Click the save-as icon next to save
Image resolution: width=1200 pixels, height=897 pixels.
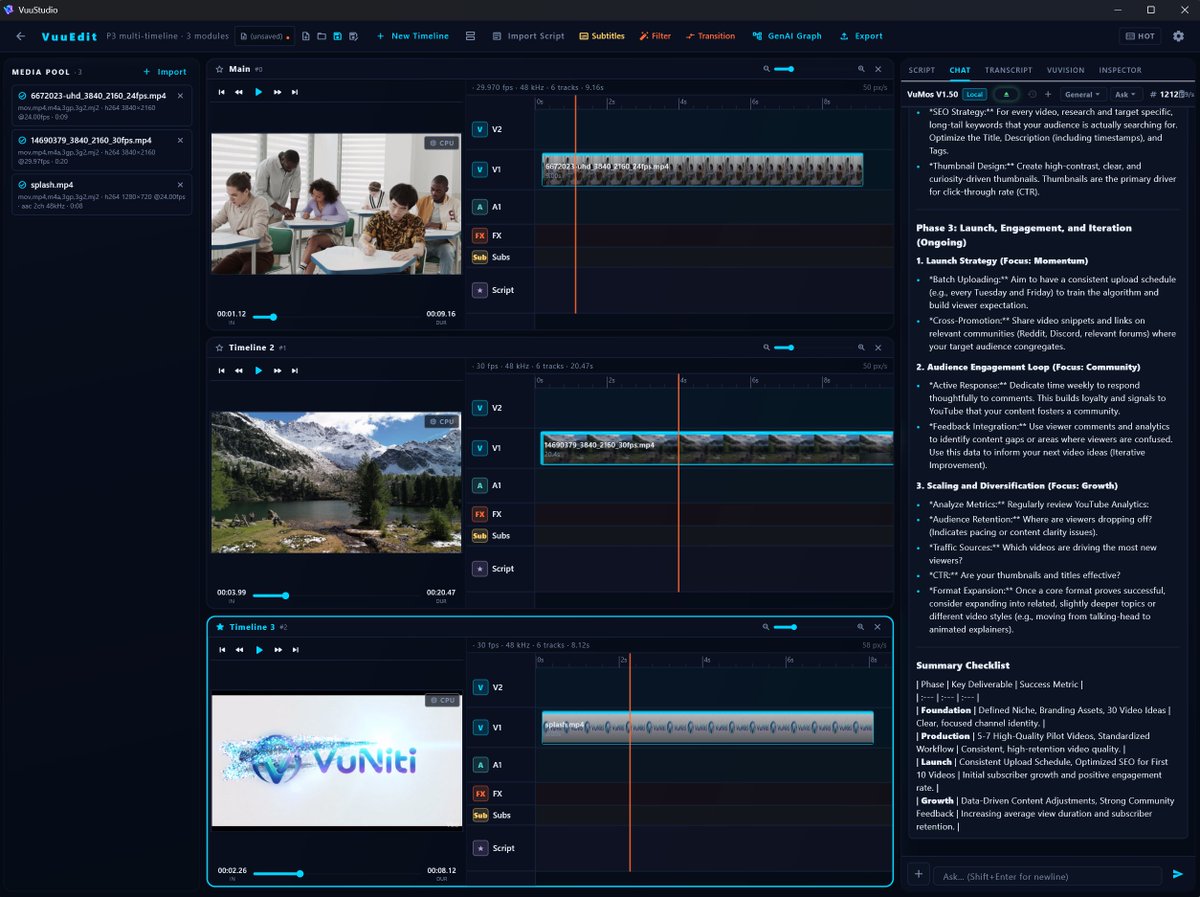click(354, 36)
